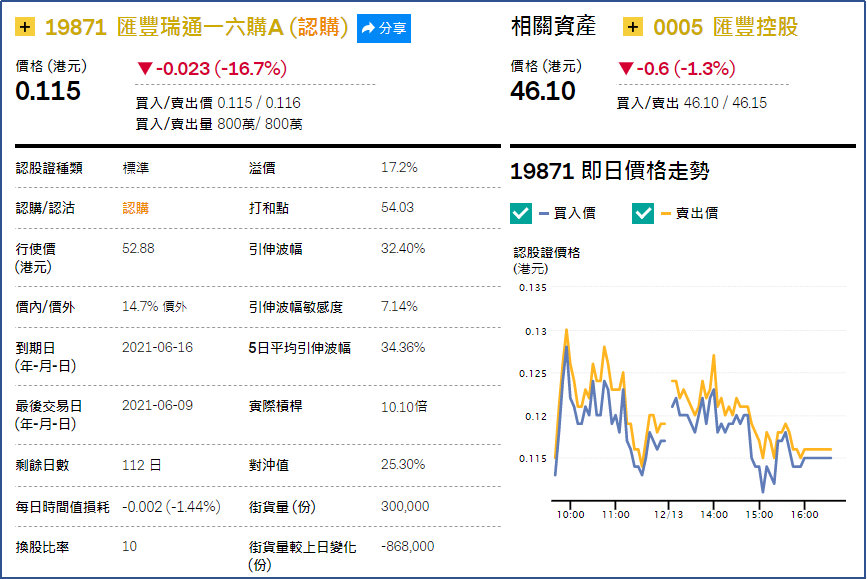Click the 0.135 price label on chart axis
867x579 pixels.
point(532,288)
